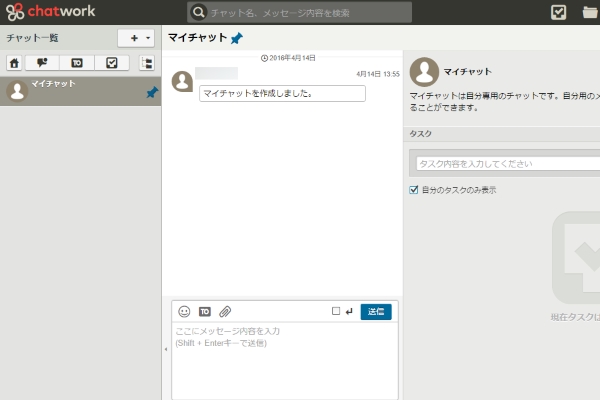Click the 4月14日 13:55 message timestamp
The width and height of the screenshot is (600, 400).
pyautogui.click(x=378, y=74)
